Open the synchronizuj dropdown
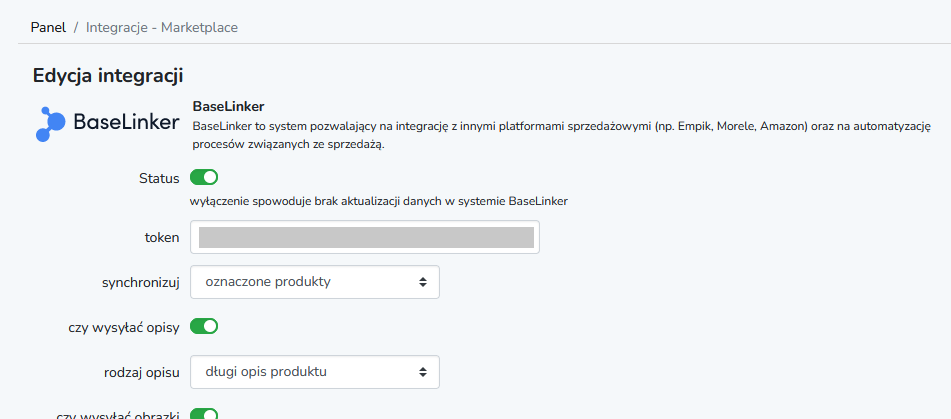The image size is (951, 419). pyautogui.click(x=315, y=282)
